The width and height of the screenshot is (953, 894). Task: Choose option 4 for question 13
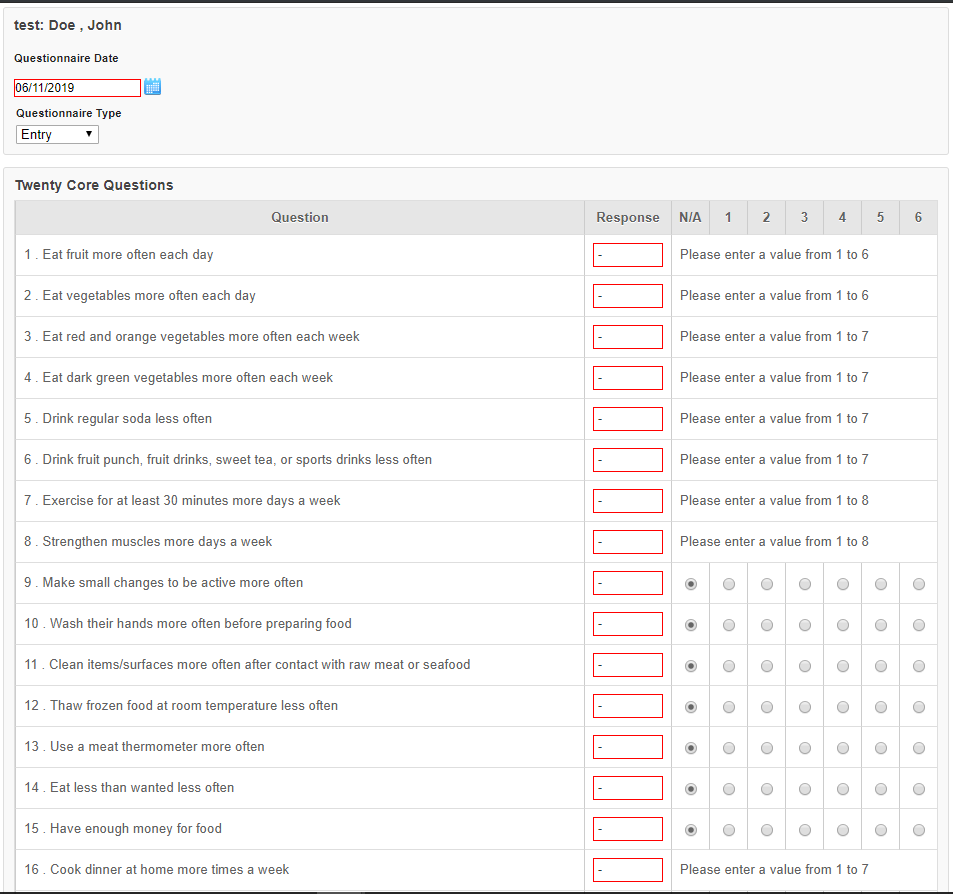[842, 748]
